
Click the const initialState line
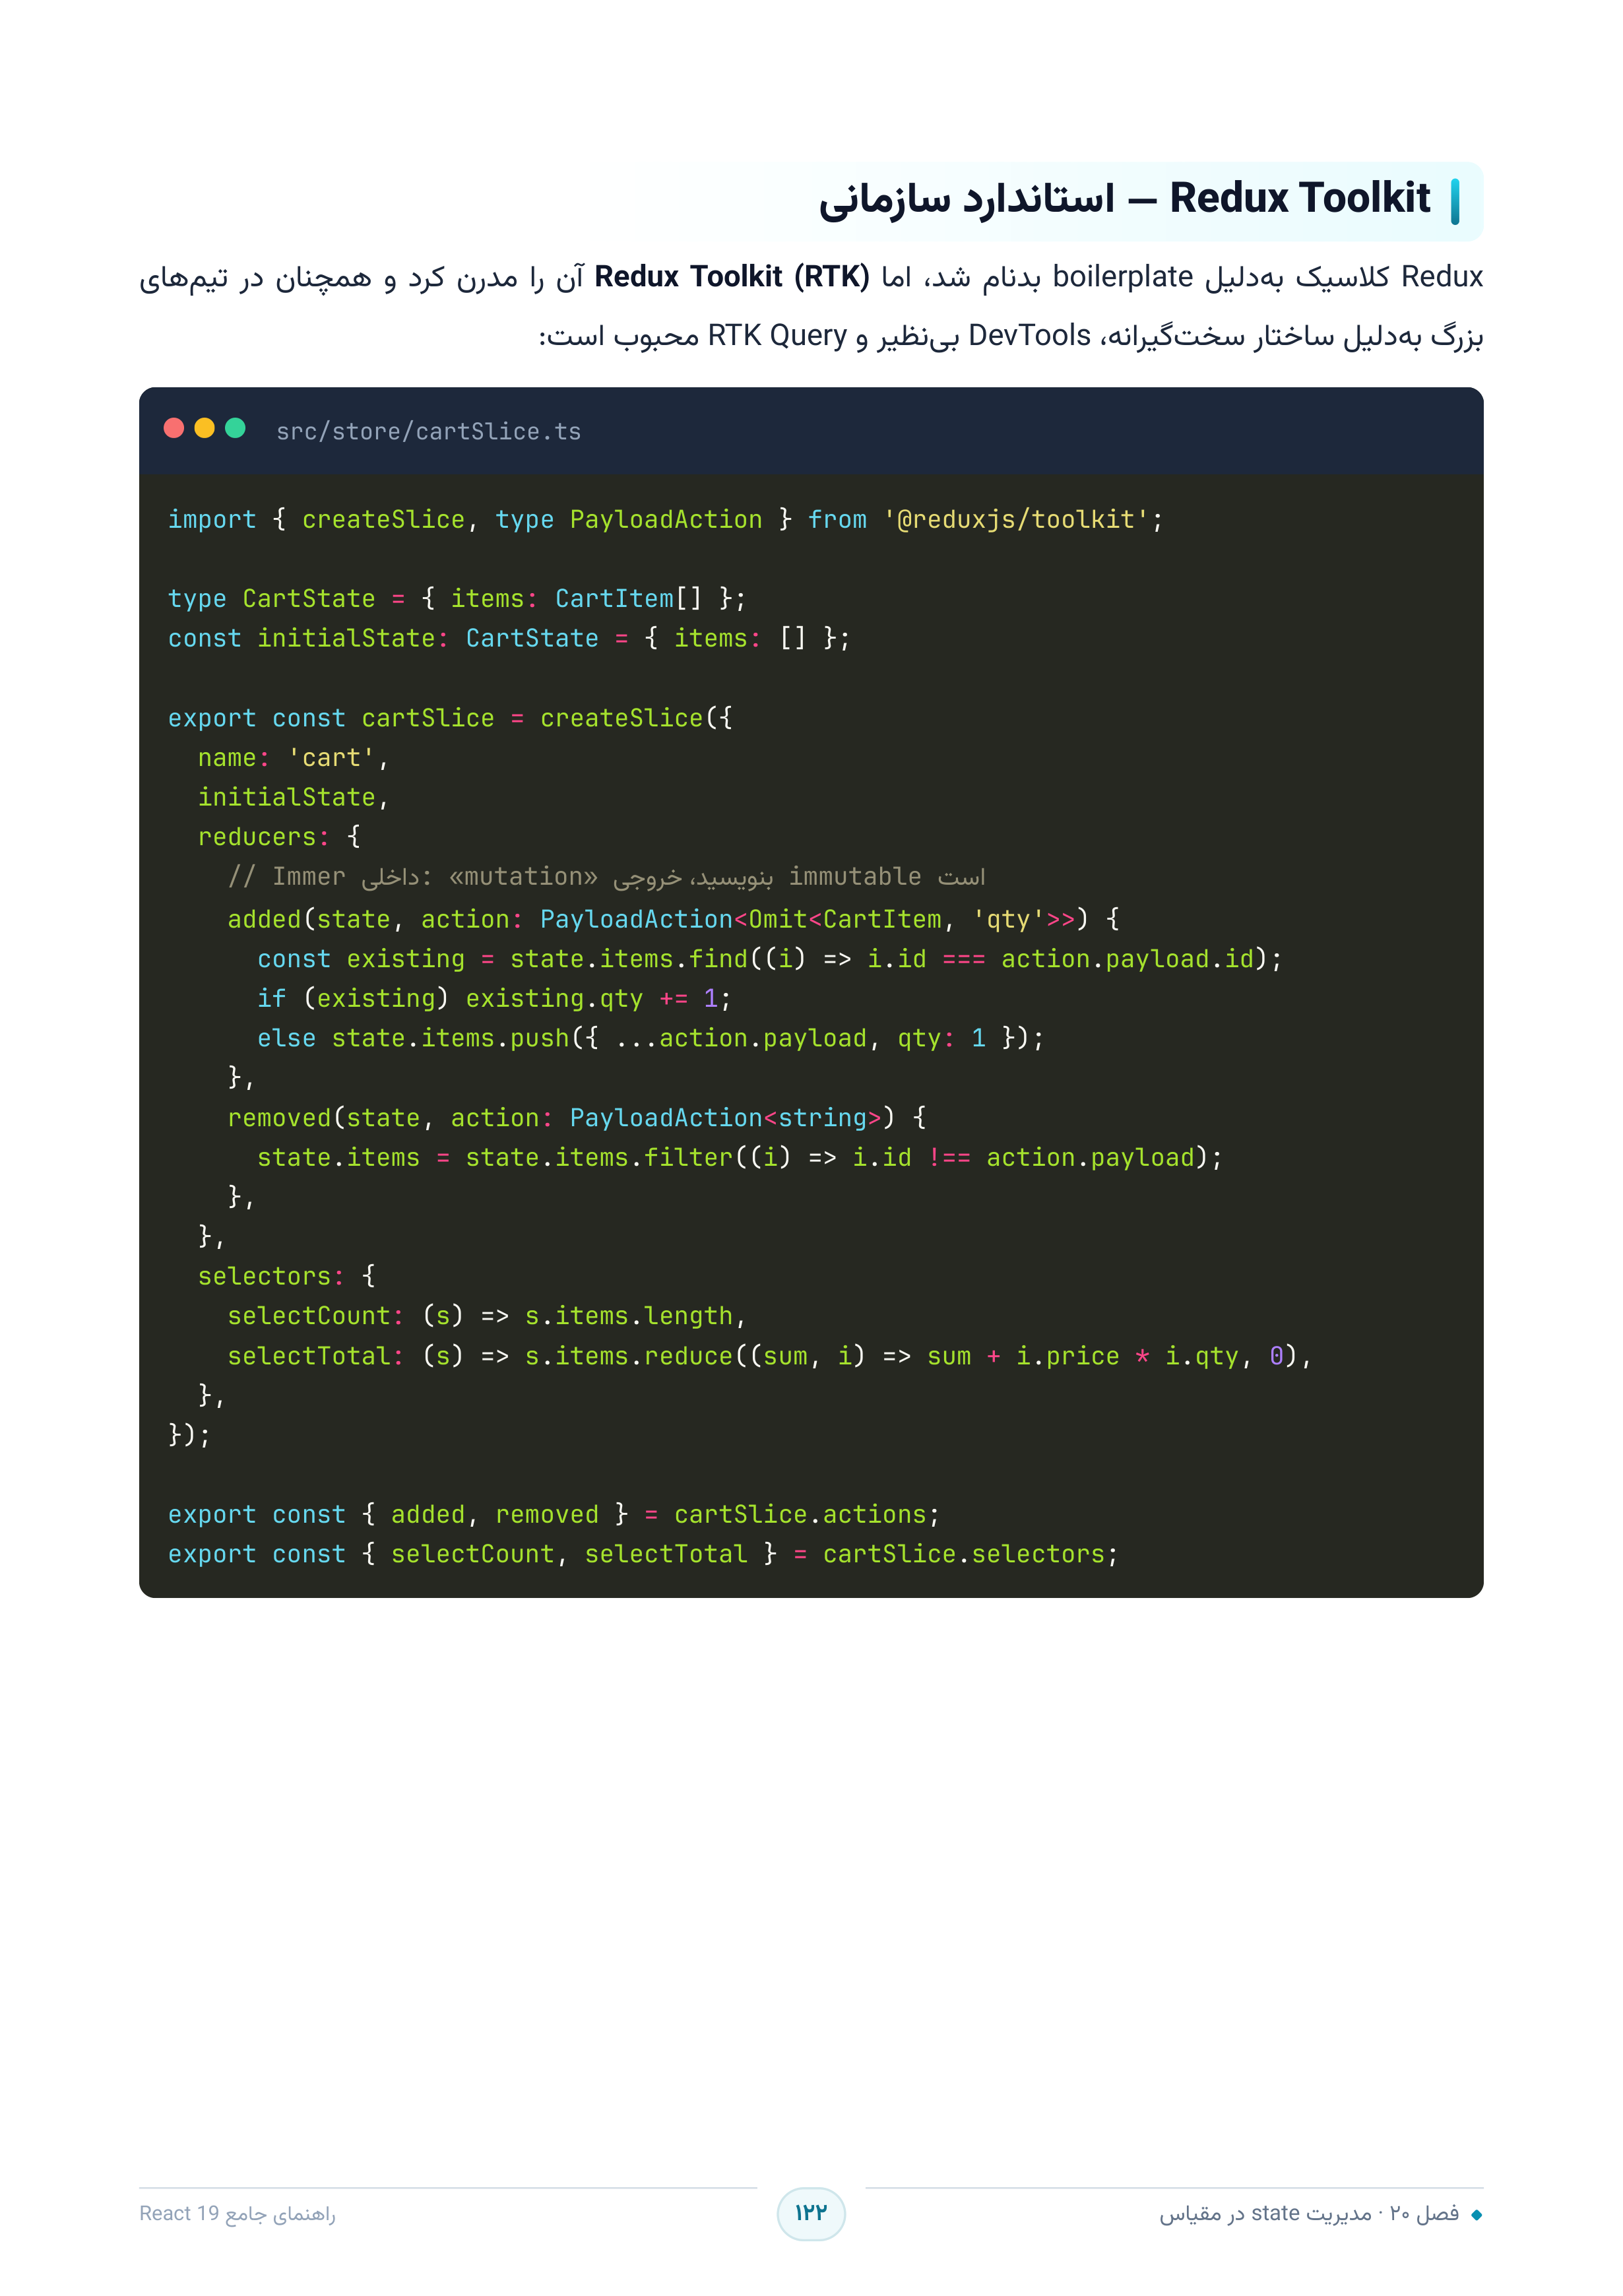coord(509,638)
